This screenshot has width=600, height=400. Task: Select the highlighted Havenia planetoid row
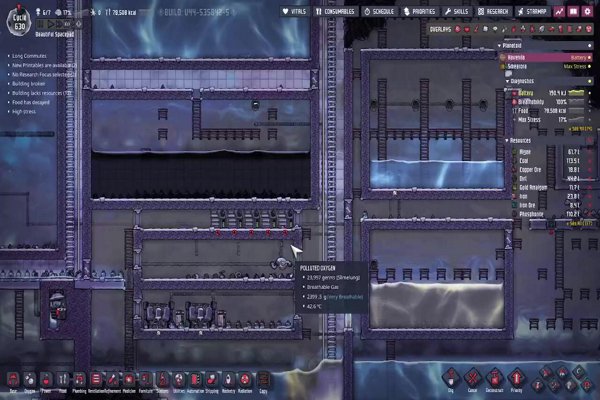[546, 57]
